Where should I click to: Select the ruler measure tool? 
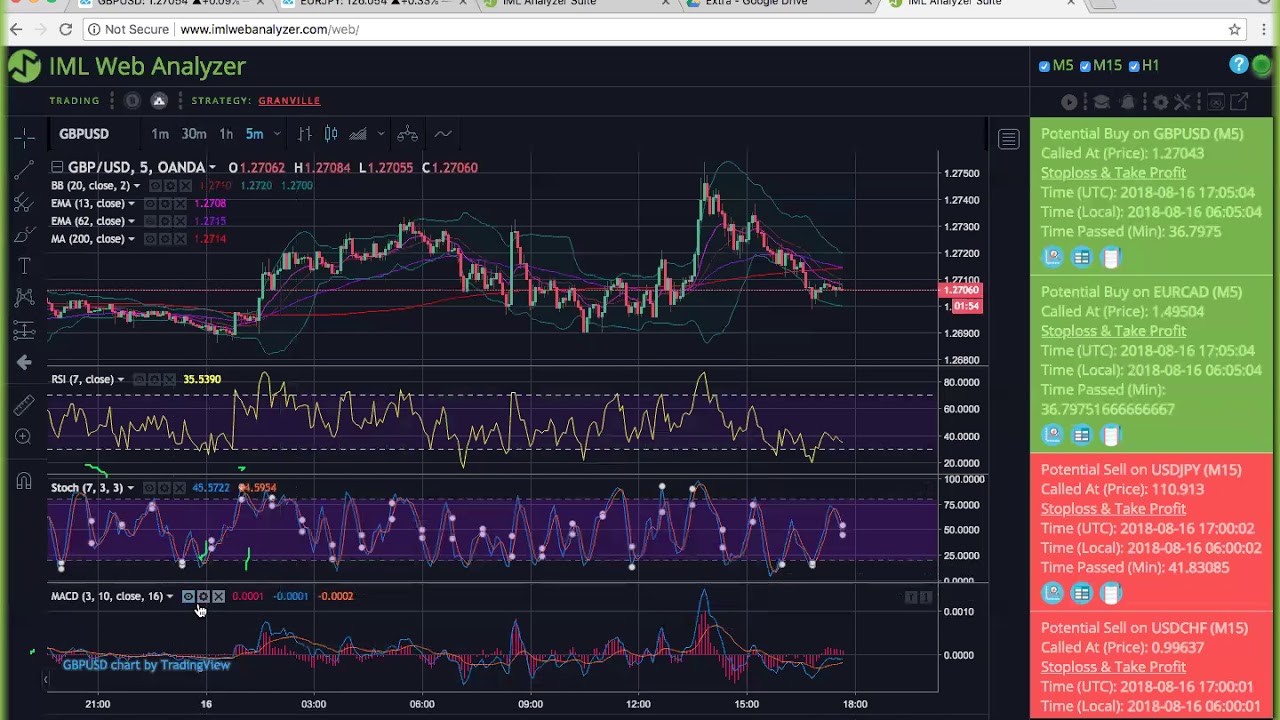pyautogui.click(x=24, y=405)
